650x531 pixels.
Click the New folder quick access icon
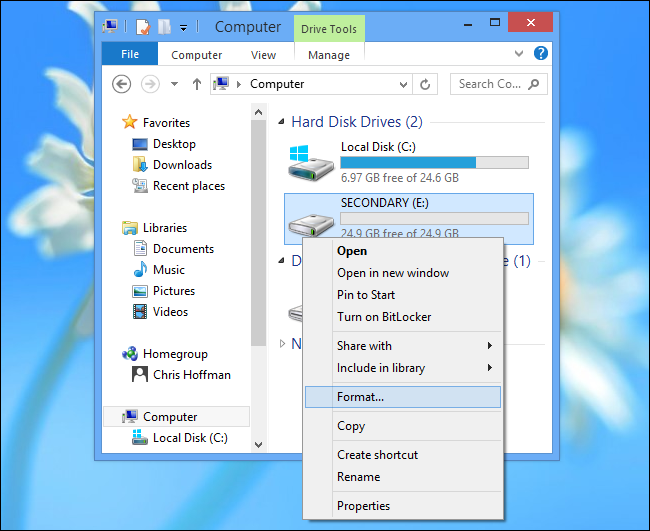pos(164,27)
